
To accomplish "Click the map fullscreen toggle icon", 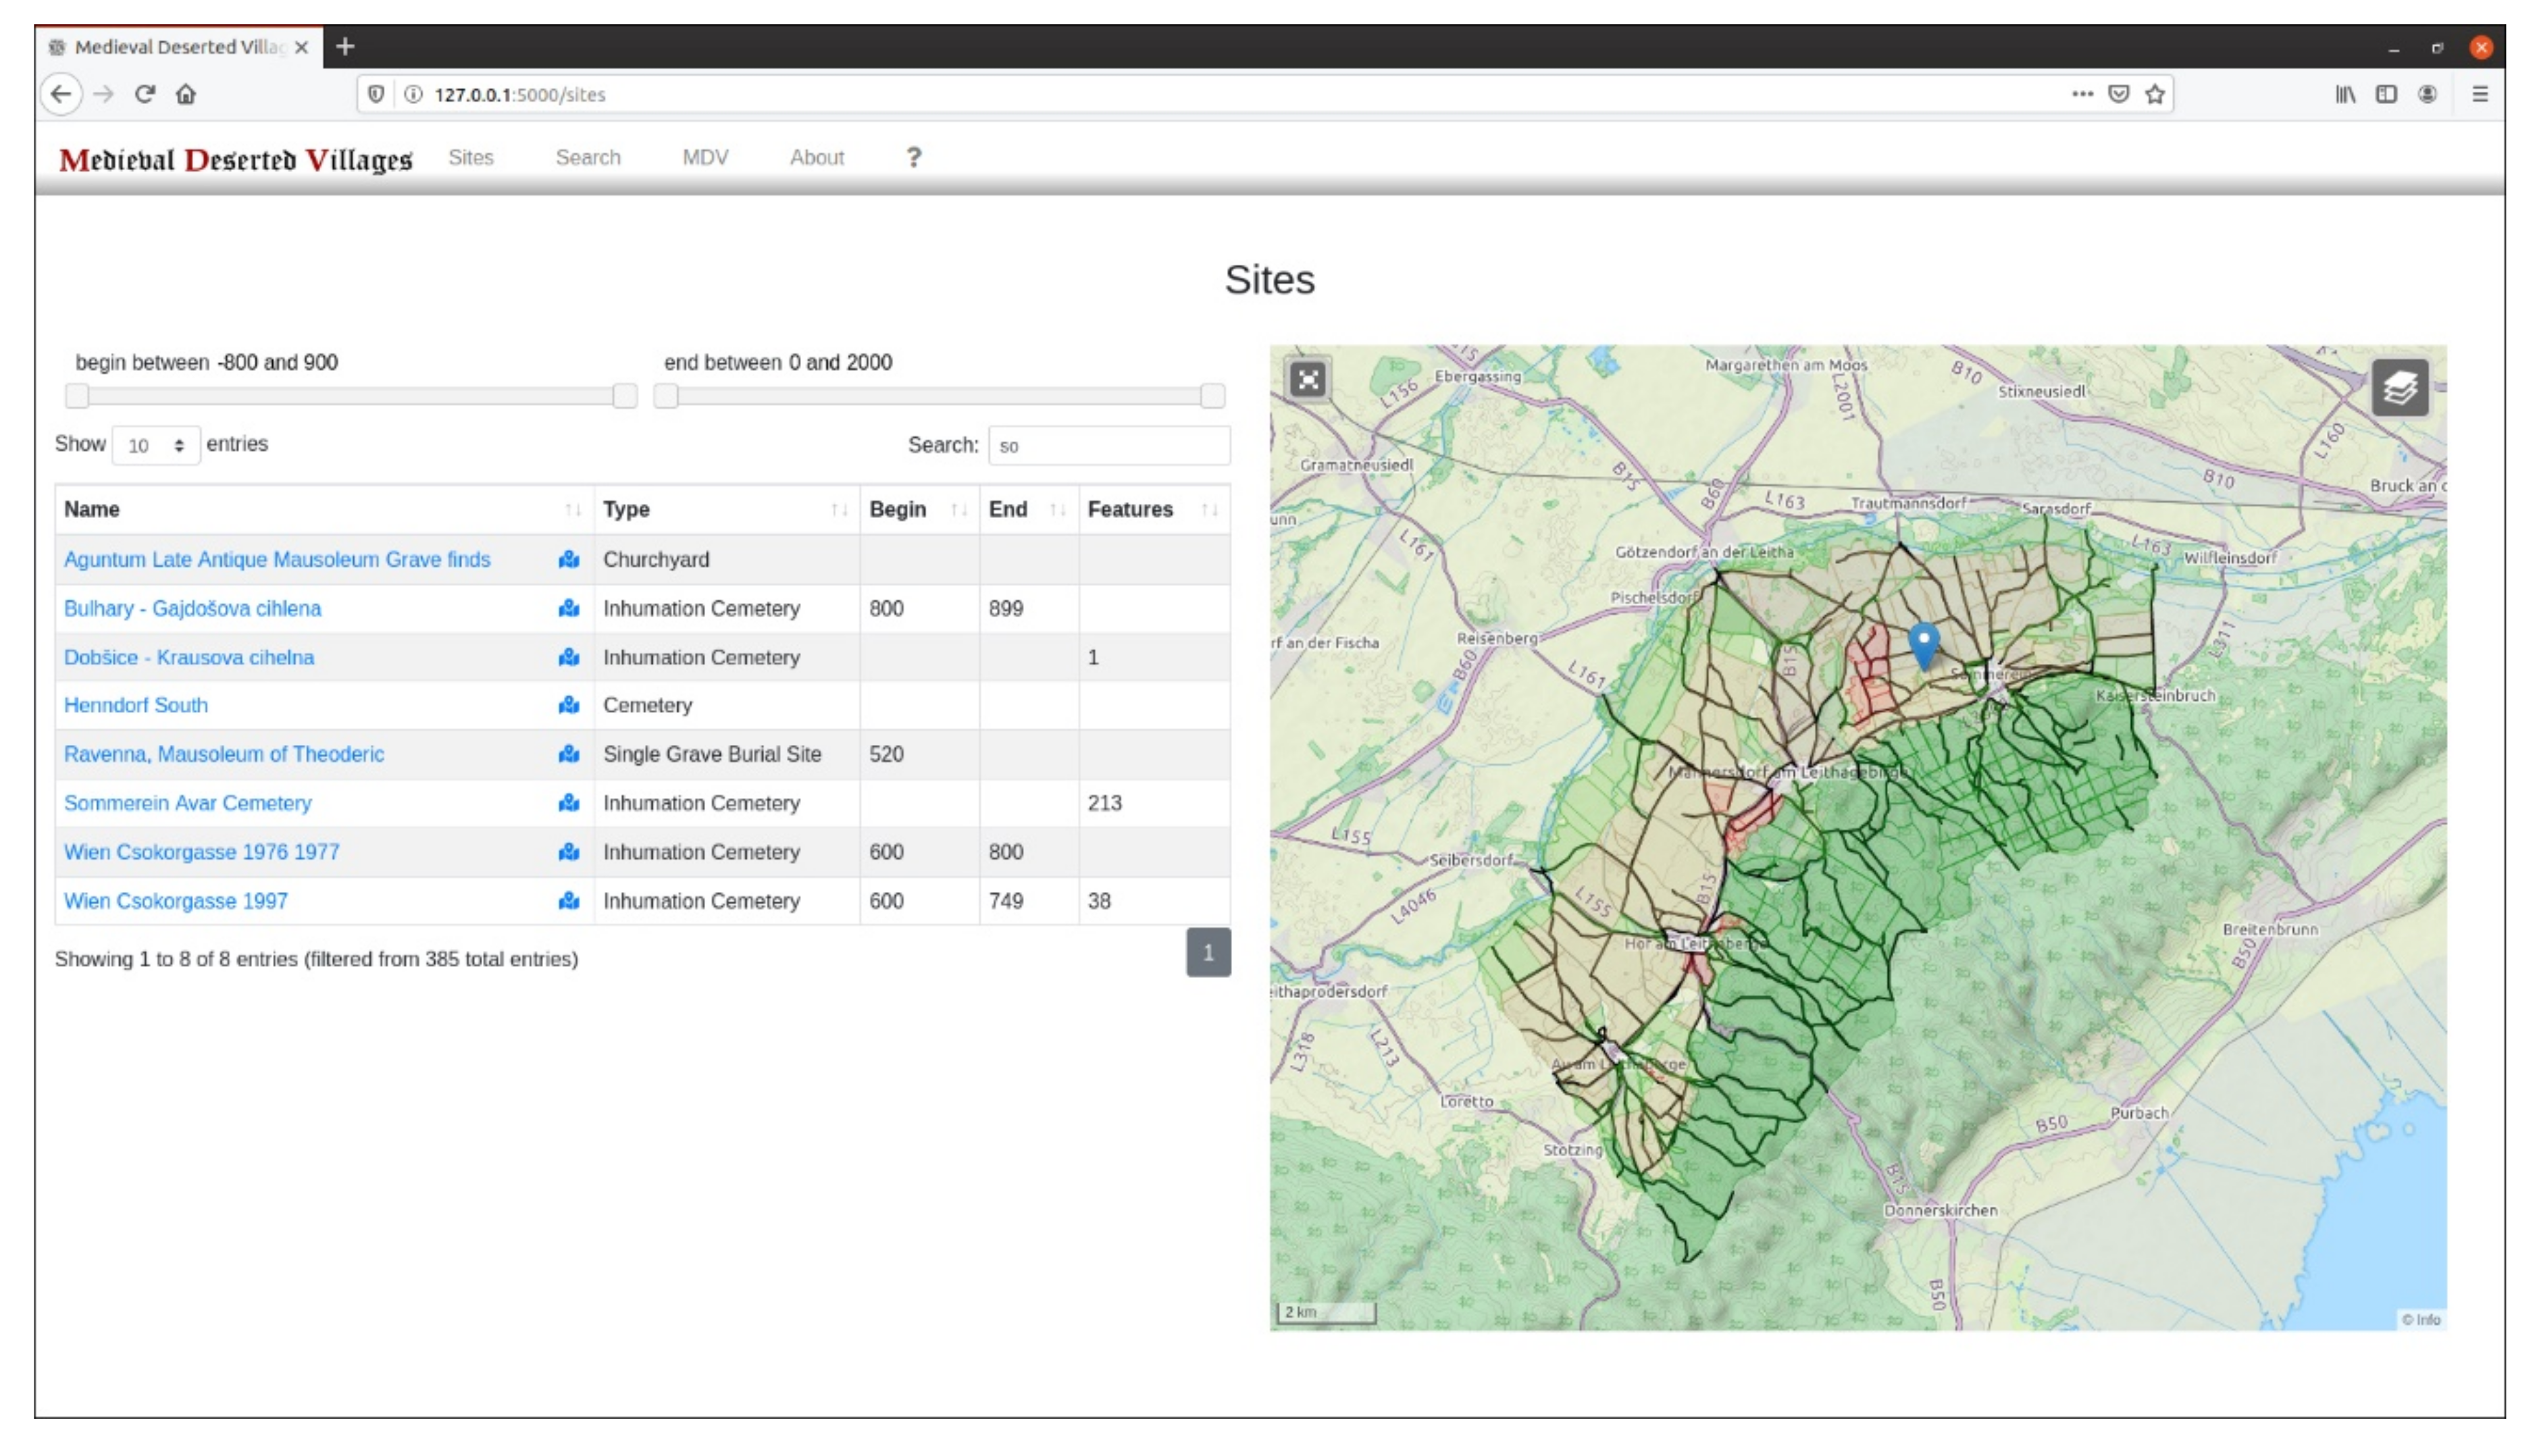I will [1308, 380].
